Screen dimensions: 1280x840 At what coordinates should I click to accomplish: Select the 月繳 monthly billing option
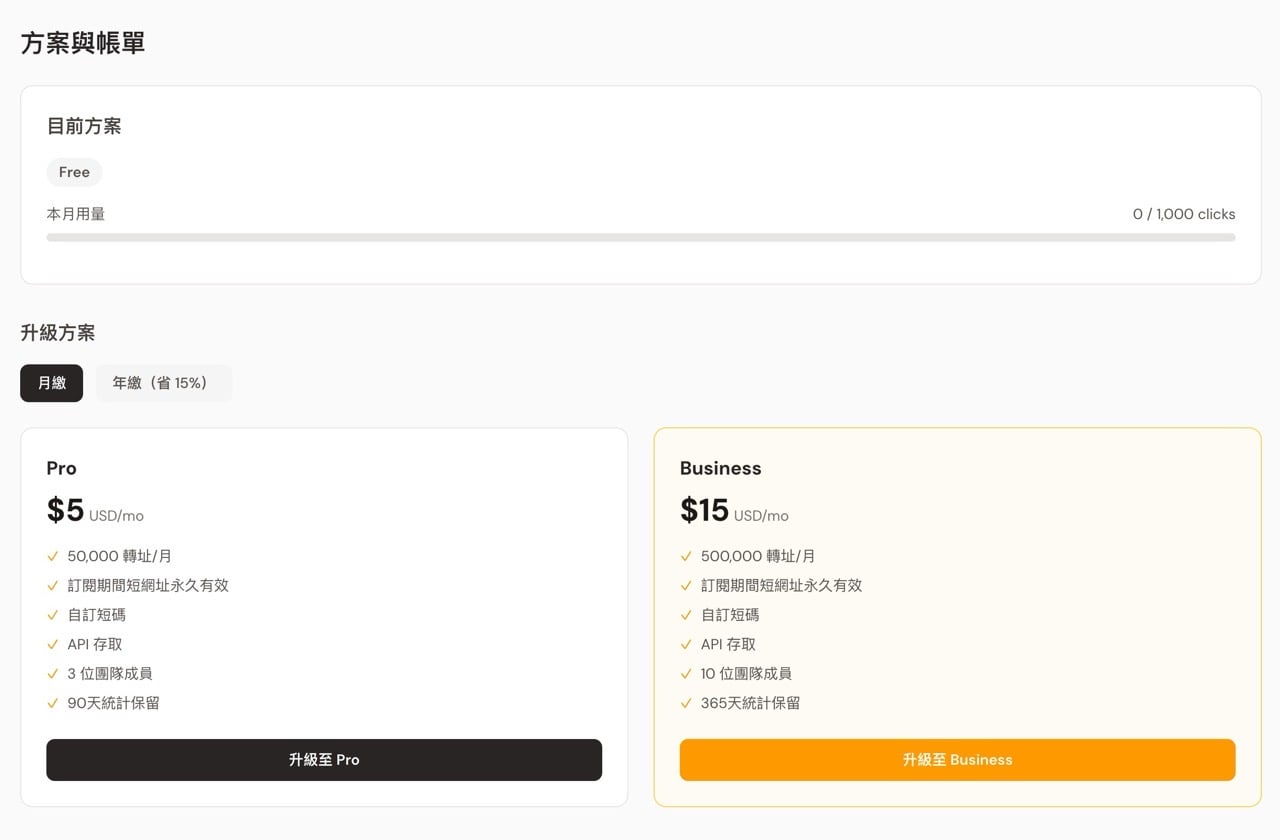click(52, 383)
